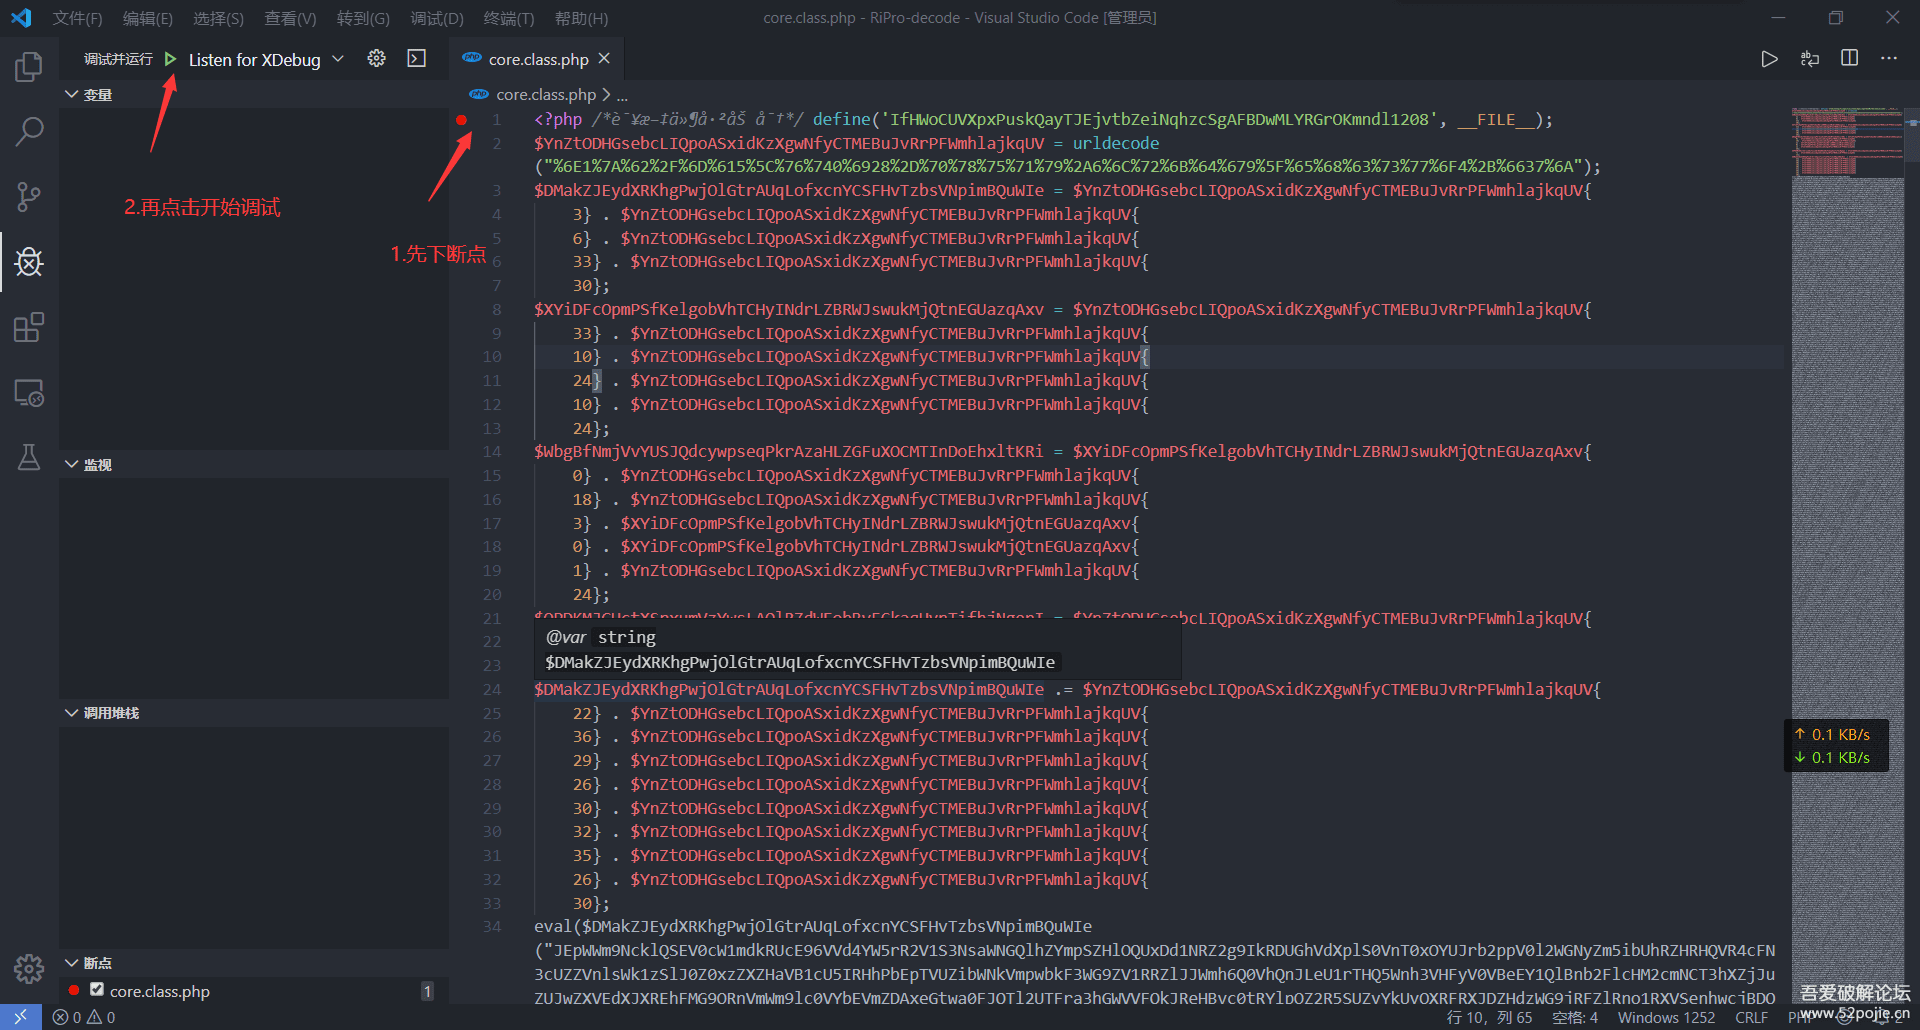Viewport: 1920px width, 1030px height.
Task: Open the Search view in activity bar
Action: pyautogui.click(x=29, y=131)
